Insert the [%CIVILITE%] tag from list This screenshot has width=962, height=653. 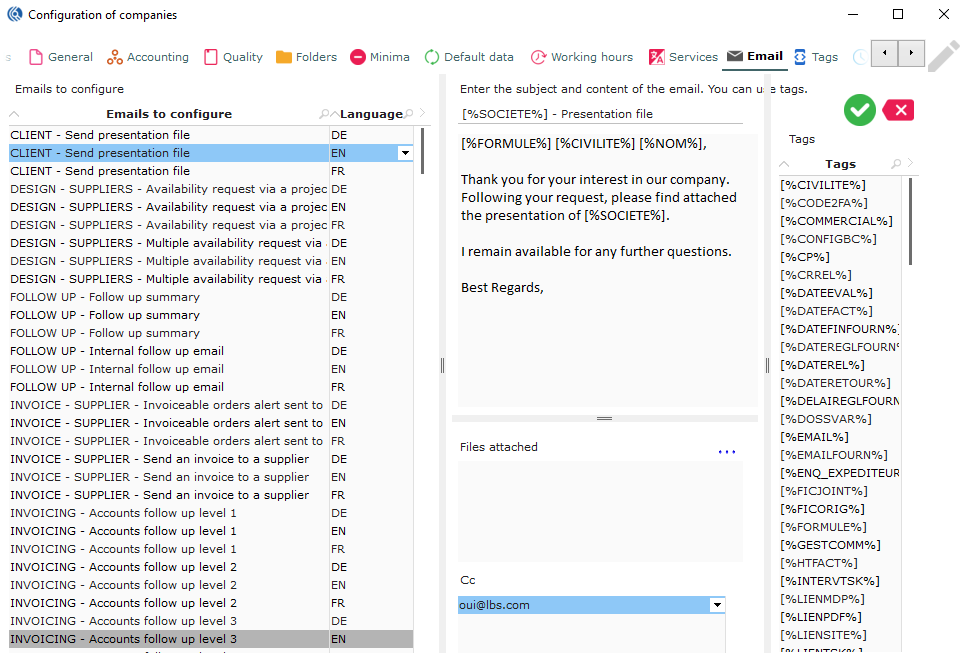click(823, 185)
